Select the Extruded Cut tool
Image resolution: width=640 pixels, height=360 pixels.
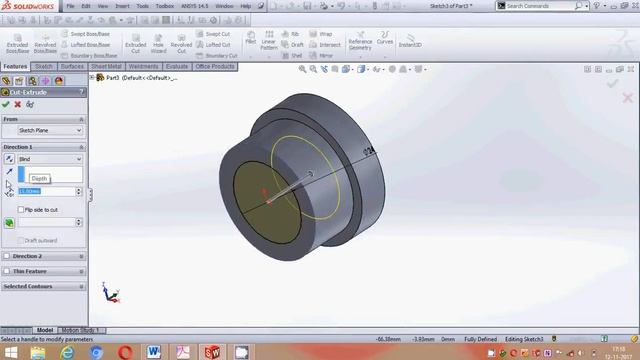pyautogui.click(x=136, y=44)
